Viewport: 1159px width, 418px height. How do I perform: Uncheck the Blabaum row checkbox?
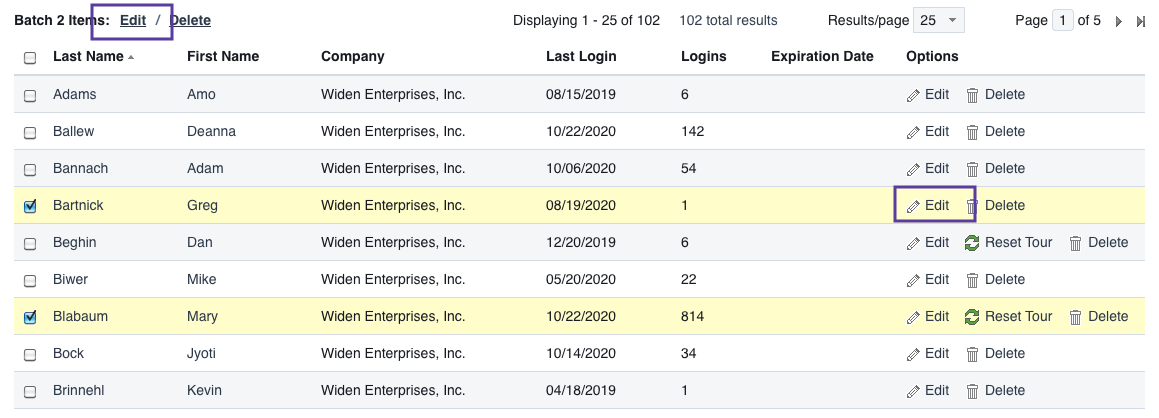pos(30,318)
